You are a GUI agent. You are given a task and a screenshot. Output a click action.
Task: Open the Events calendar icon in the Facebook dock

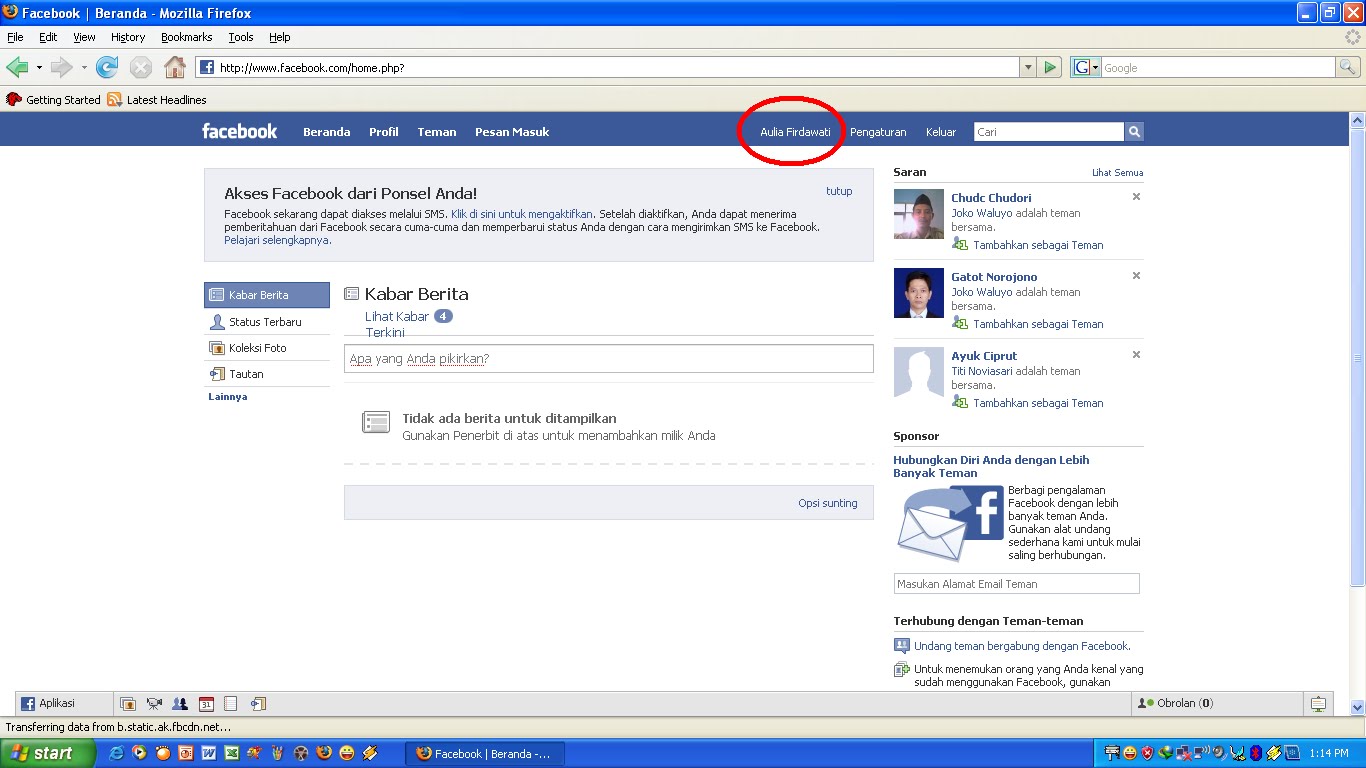coord(206,703)
